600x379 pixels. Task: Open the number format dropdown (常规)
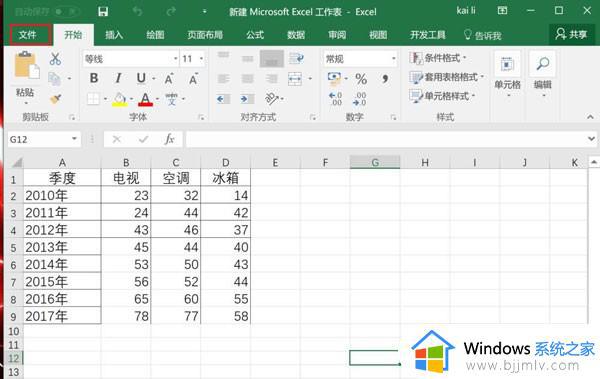pos(393,59)
